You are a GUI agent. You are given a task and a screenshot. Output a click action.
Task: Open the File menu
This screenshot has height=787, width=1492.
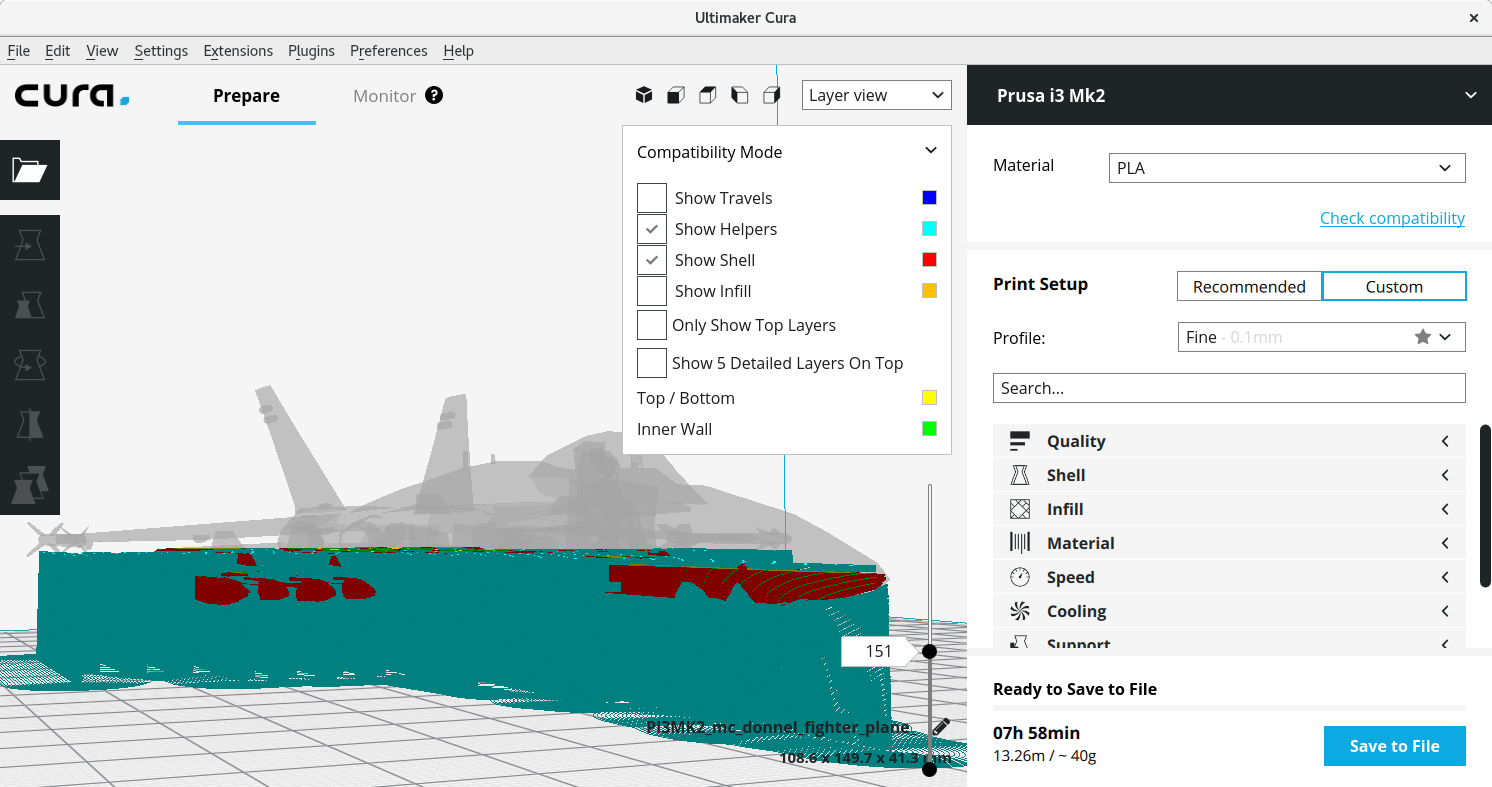[19, 51]
